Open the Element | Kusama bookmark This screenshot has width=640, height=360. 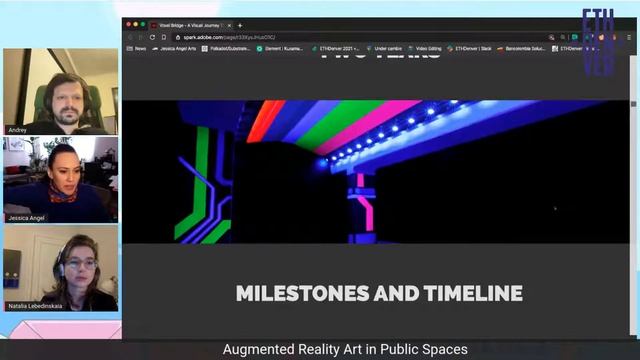click(280, 49)
